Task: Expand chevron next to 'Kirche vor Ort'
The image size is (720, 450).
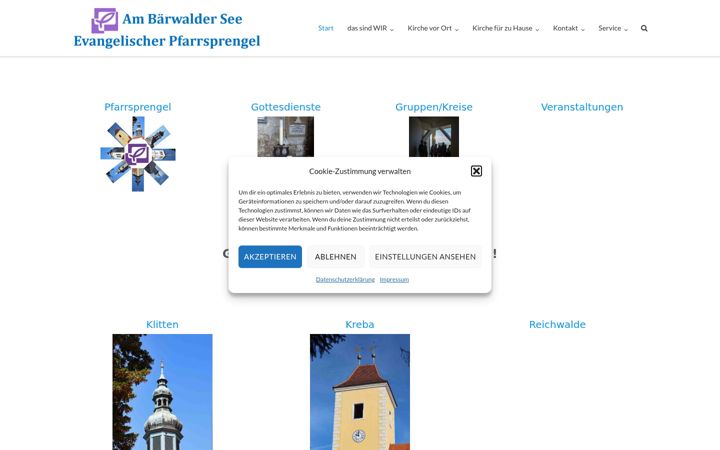Action: (x=456, y=29)
